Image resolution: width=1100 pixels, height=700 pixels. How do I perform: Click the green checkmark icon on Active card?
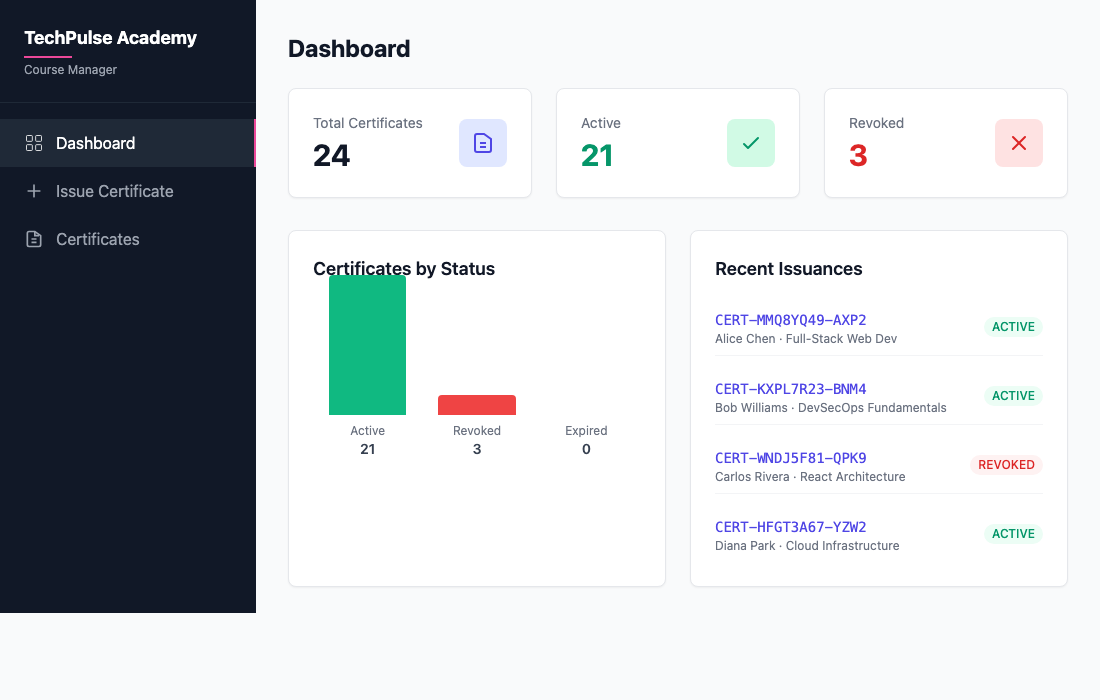tap(751, 143)
